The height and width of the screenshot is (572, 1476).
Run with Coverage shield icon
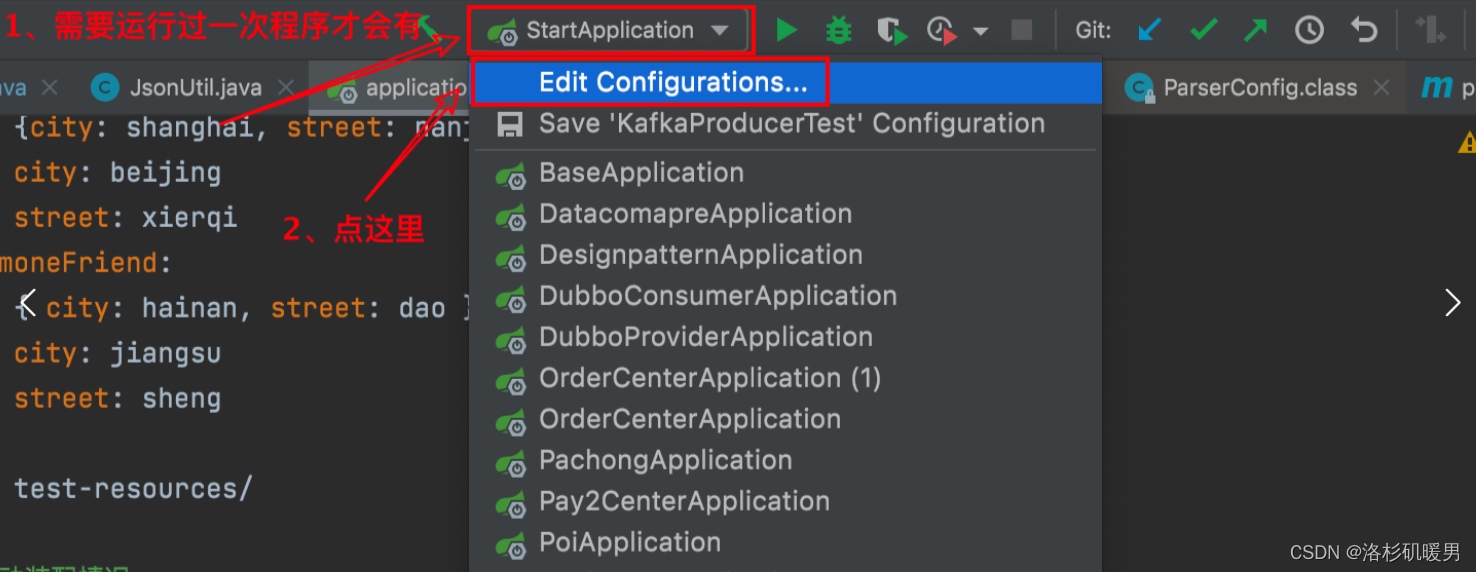(x=891, y=31)
